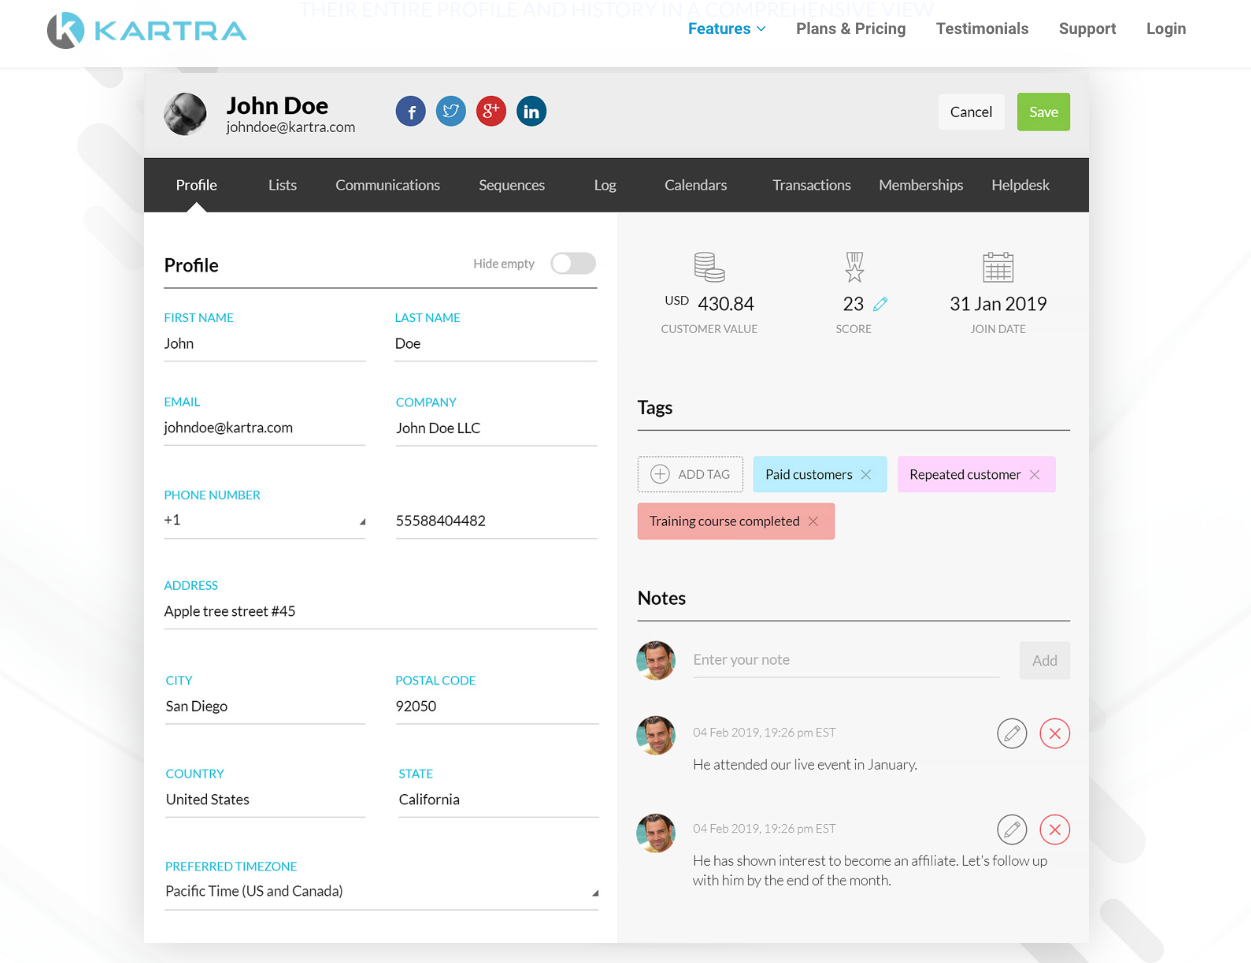The height and width of the screenshot is (963, 1251).
Task: Delete the note about becoming an affiliate
Action: (1055, 829)
